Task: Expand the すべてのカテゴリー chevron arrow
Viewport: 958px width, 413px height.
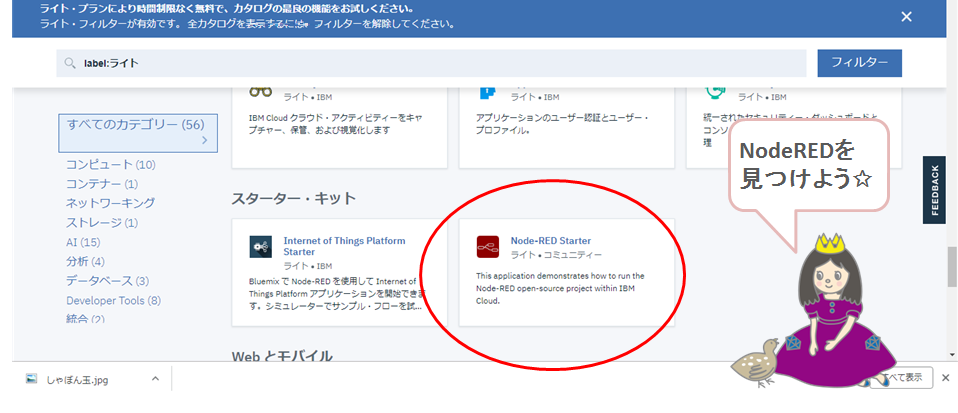Action: 205,141
